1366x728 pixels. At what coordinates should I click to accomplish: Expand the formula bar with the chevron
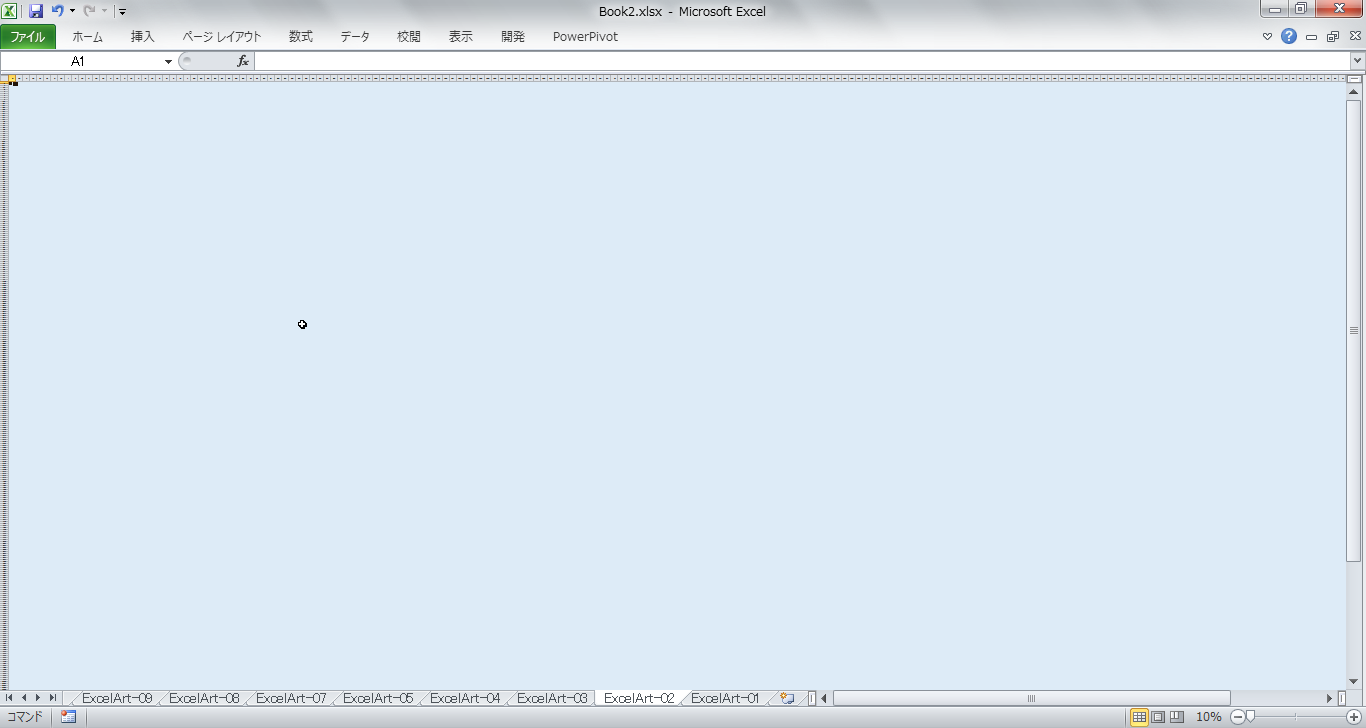coord(1357,62)
